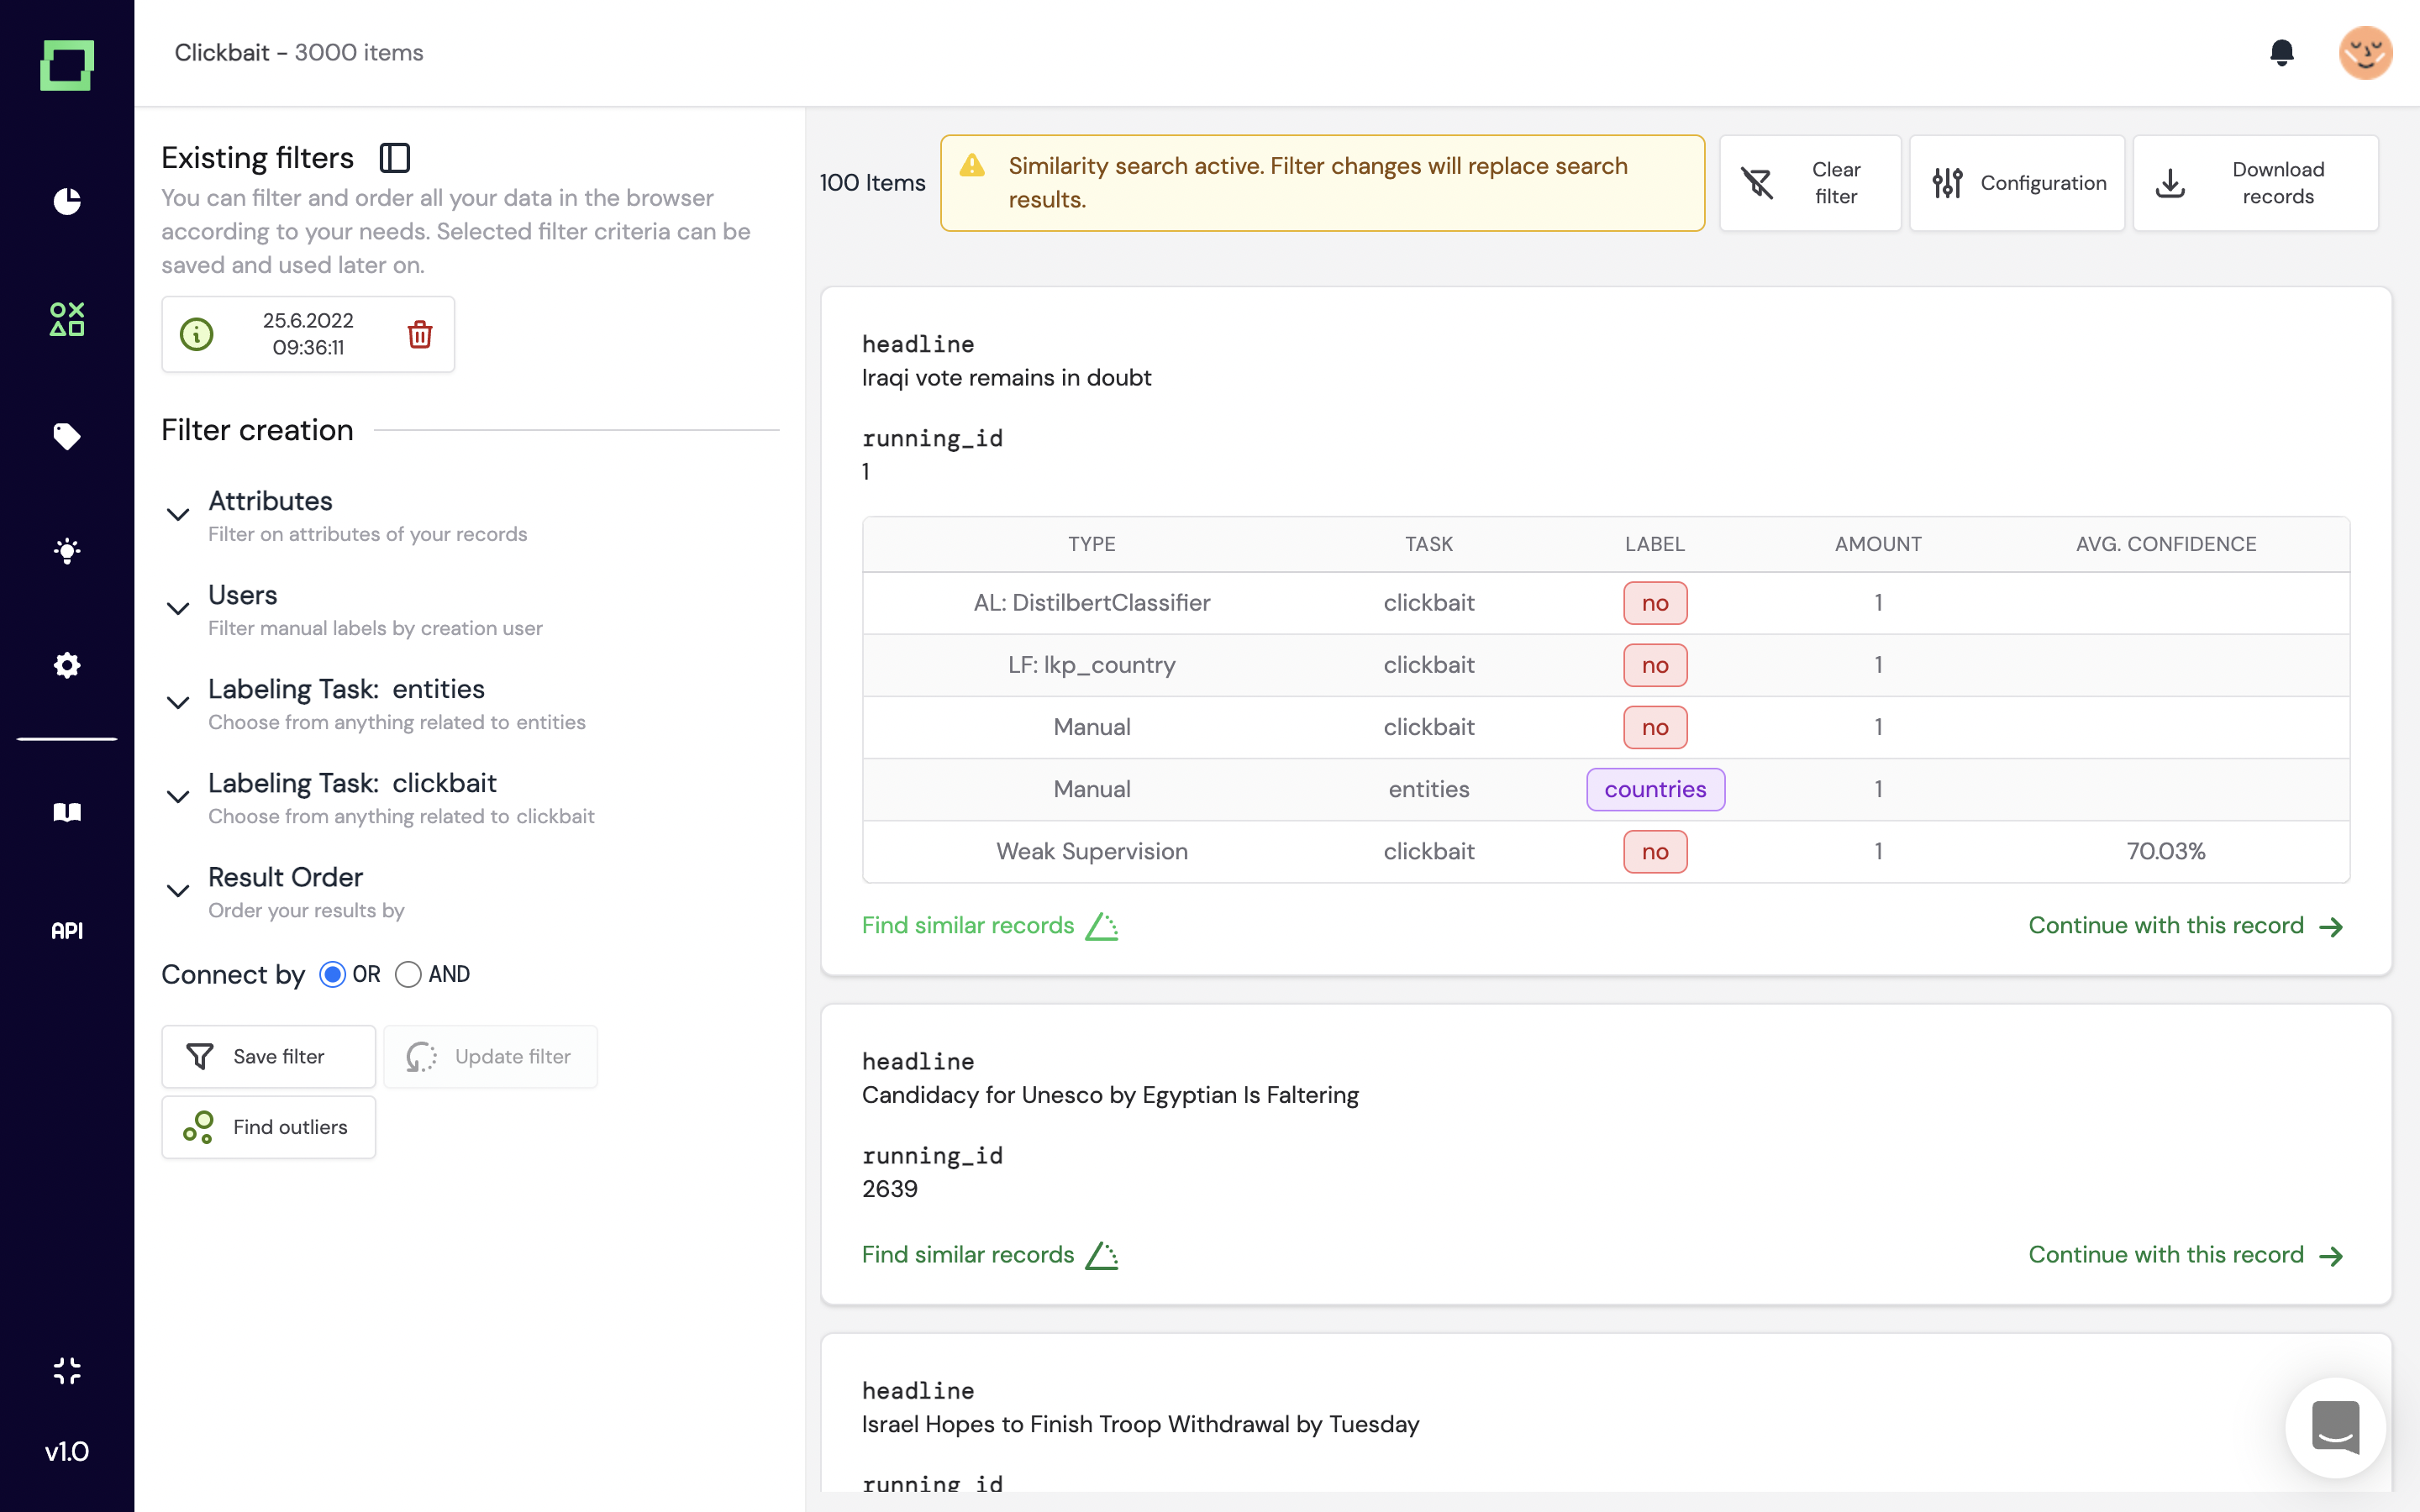Delete the saved filter with trash icon
This screenshot has width=2420, height=1512.
point(420,334)
